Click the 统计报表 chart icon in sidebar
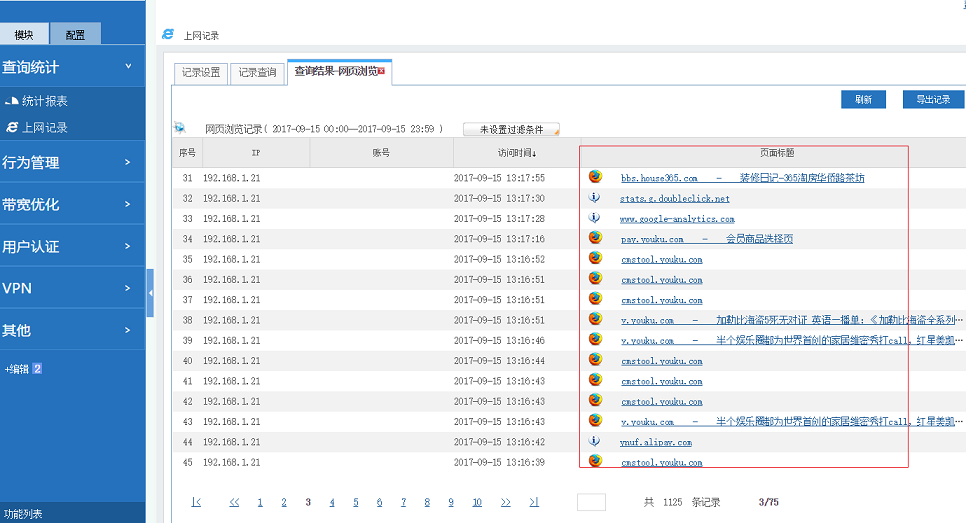Viewport: 966px width, 523px height. (12, 101)
